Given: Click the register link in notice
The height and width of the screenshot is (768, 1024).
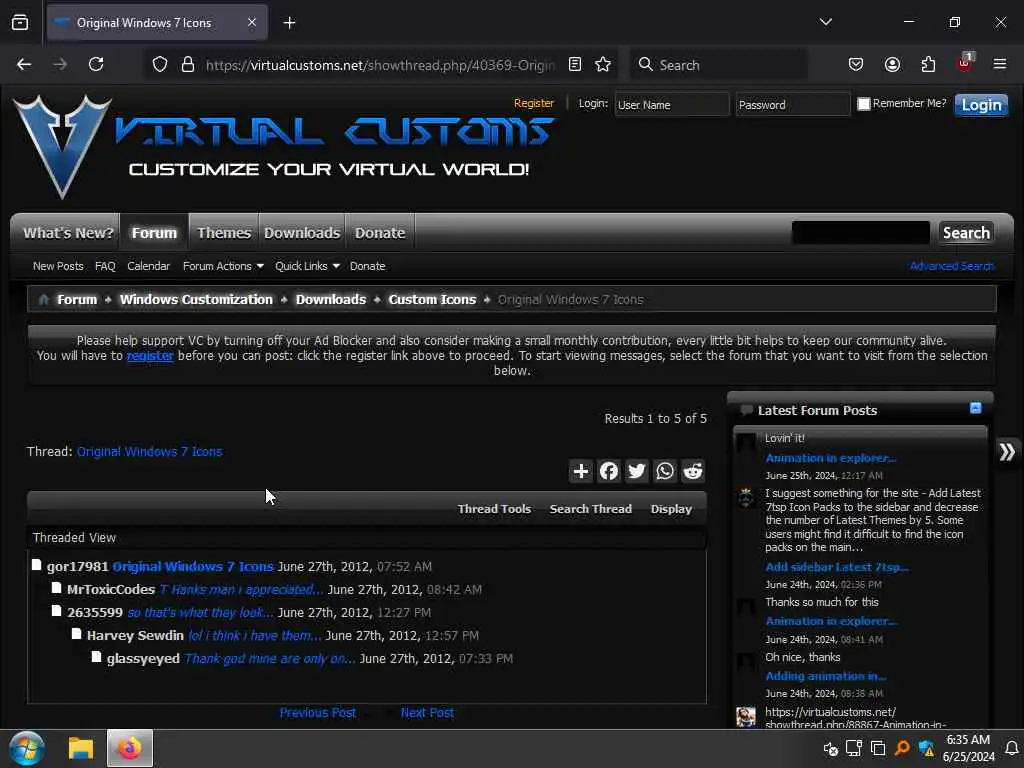Looking at the screenshot, I should [x=150, y=356].
